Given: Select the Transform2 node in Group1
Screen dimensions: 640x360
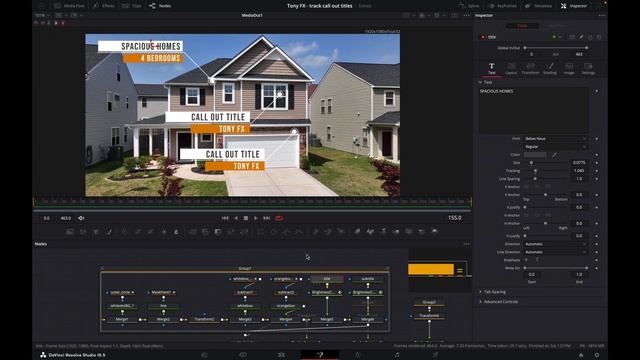Looking at the screenshot, I should point(204,319).
